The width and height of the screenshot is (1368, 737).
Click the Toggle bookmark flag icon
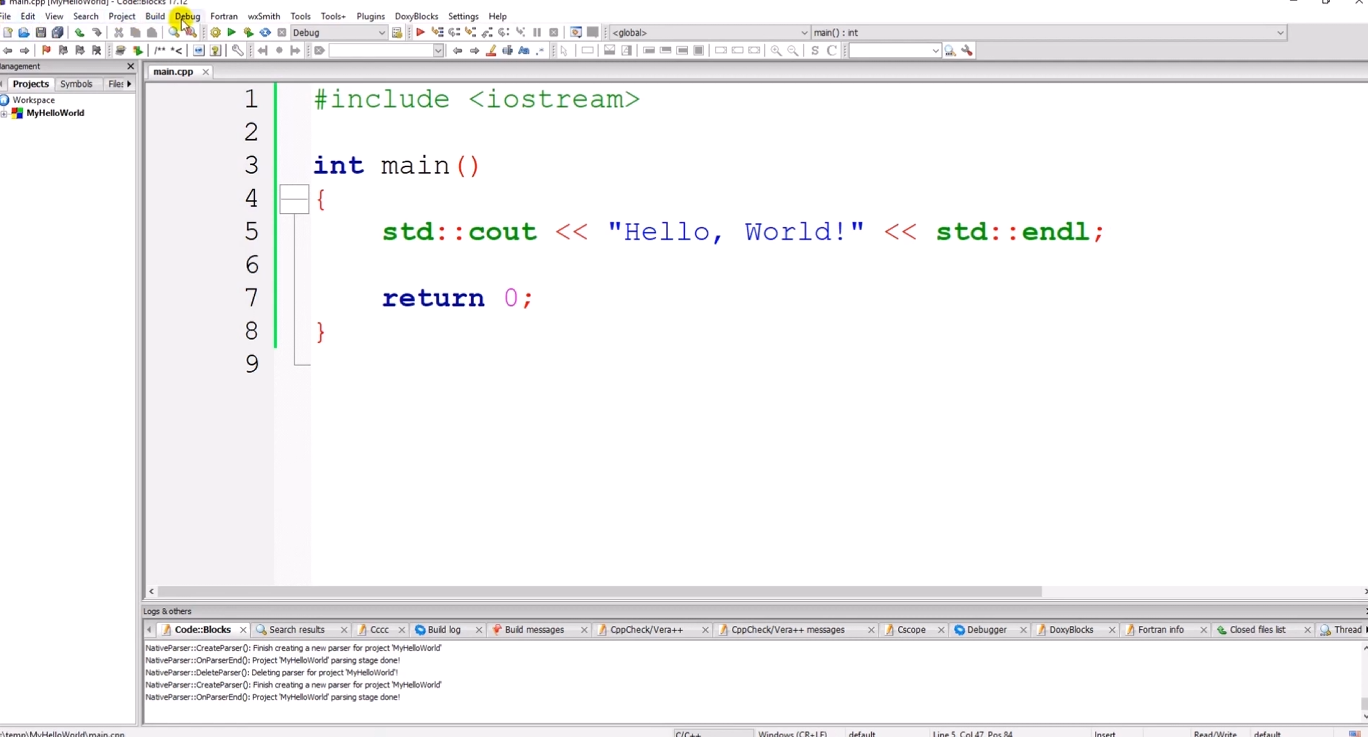pos(46,51)
